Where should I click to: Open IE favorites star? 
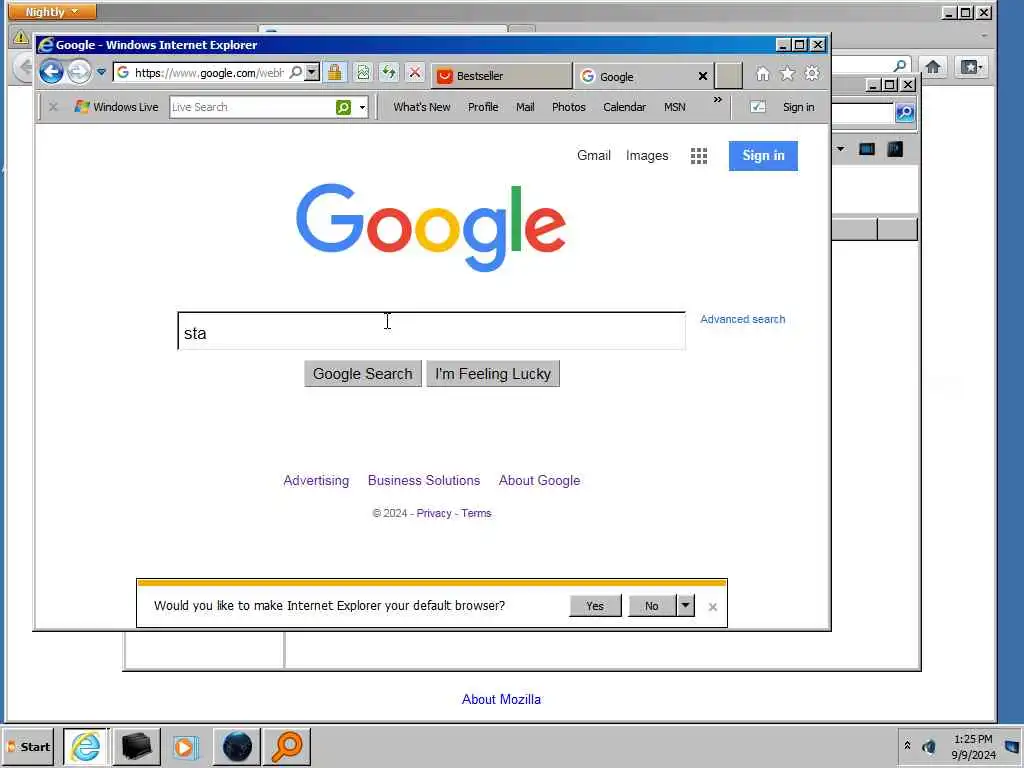coord(788,74)
